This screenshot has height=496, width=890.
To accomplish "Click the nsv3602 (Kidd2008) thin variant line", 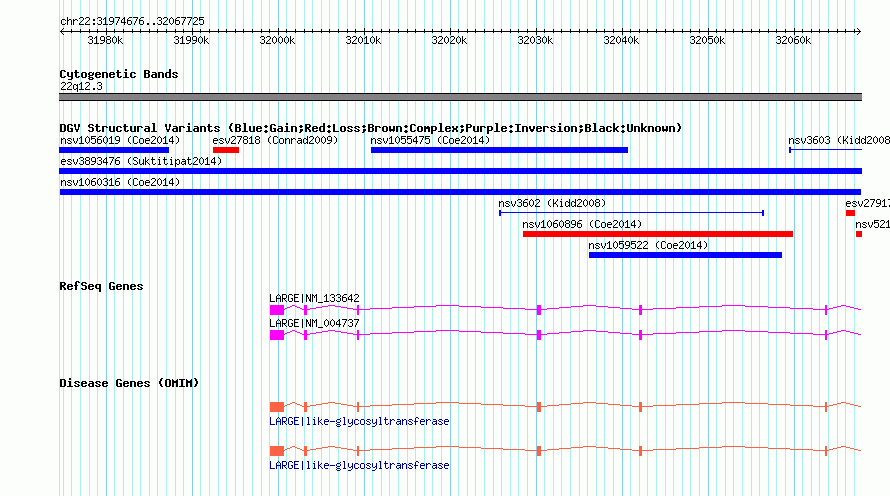I will pos(632,213).
